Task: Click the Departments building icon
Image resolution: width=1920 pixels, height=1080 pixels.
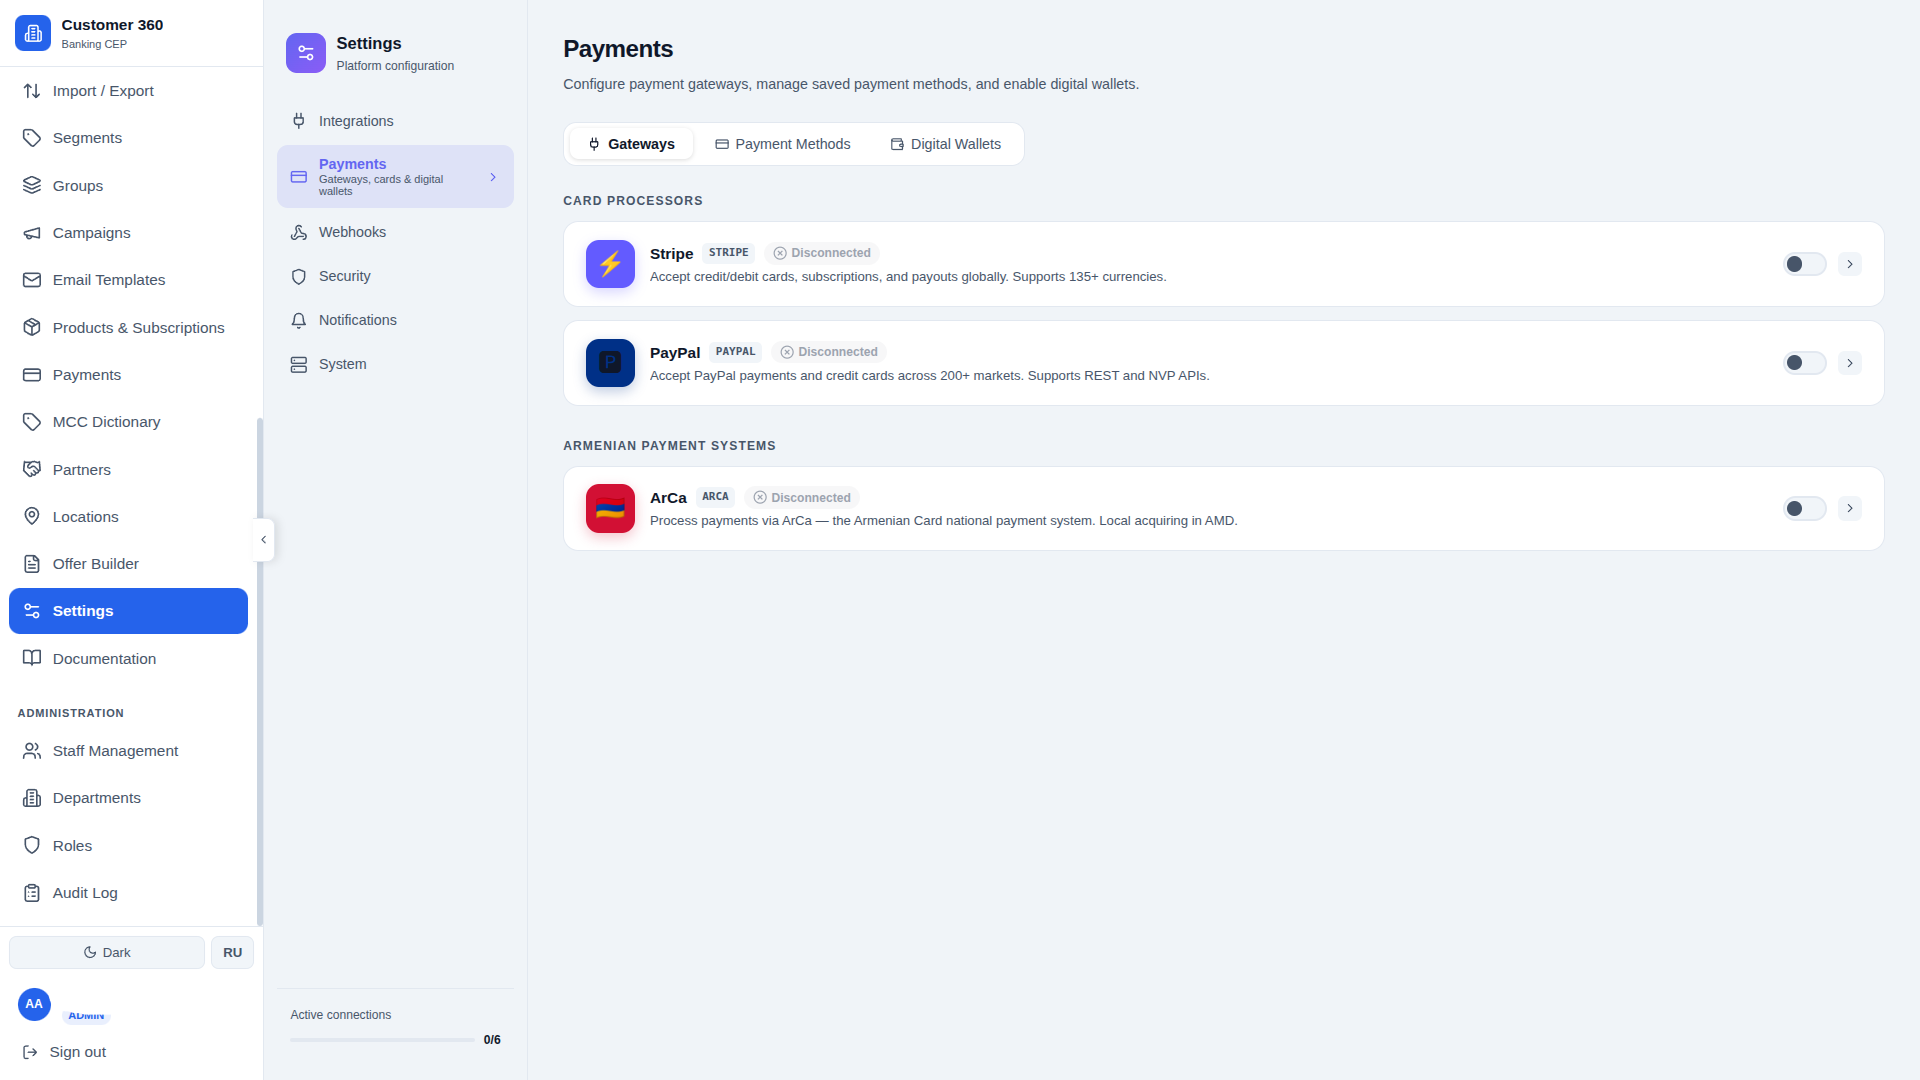Action: 32,798
